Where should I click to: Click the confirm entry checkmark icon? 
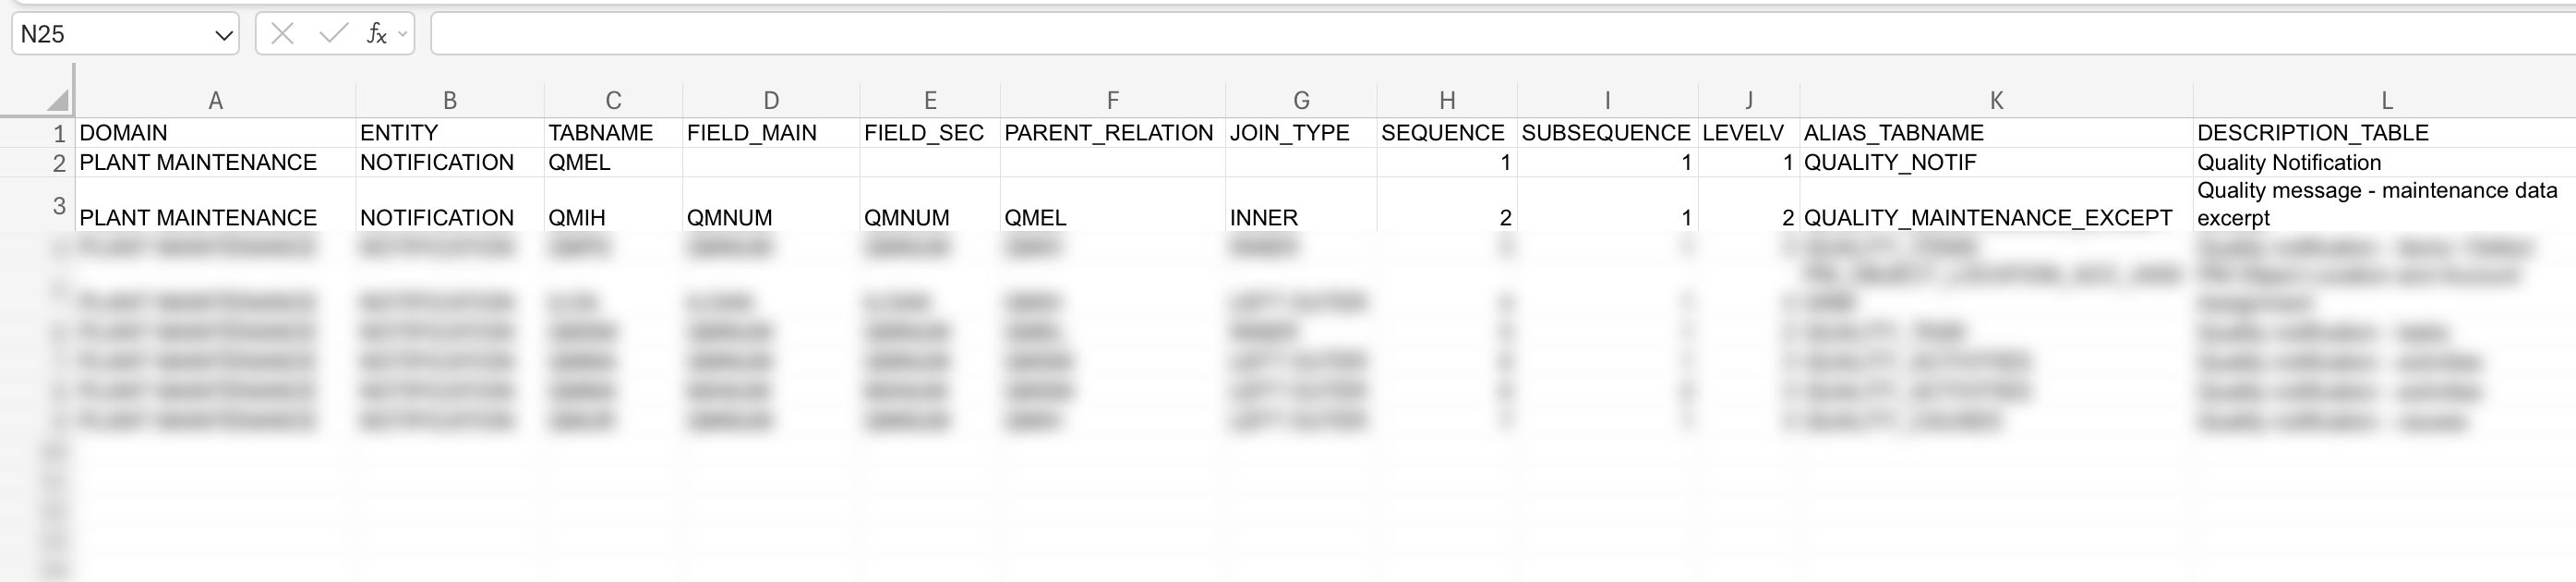tap(332, 35)
